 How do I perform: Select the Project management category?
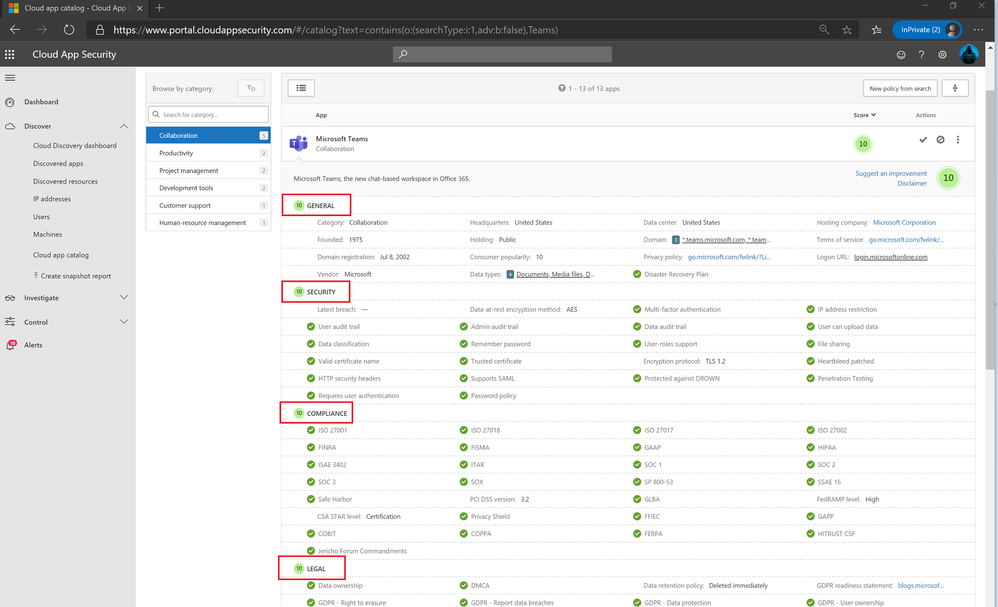208,171
